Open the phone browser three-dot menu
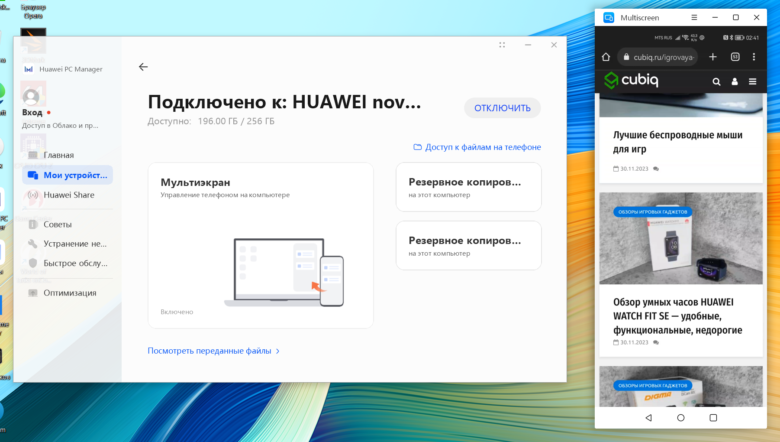Viewport: 780px width, 442px height. coord(754,57)
